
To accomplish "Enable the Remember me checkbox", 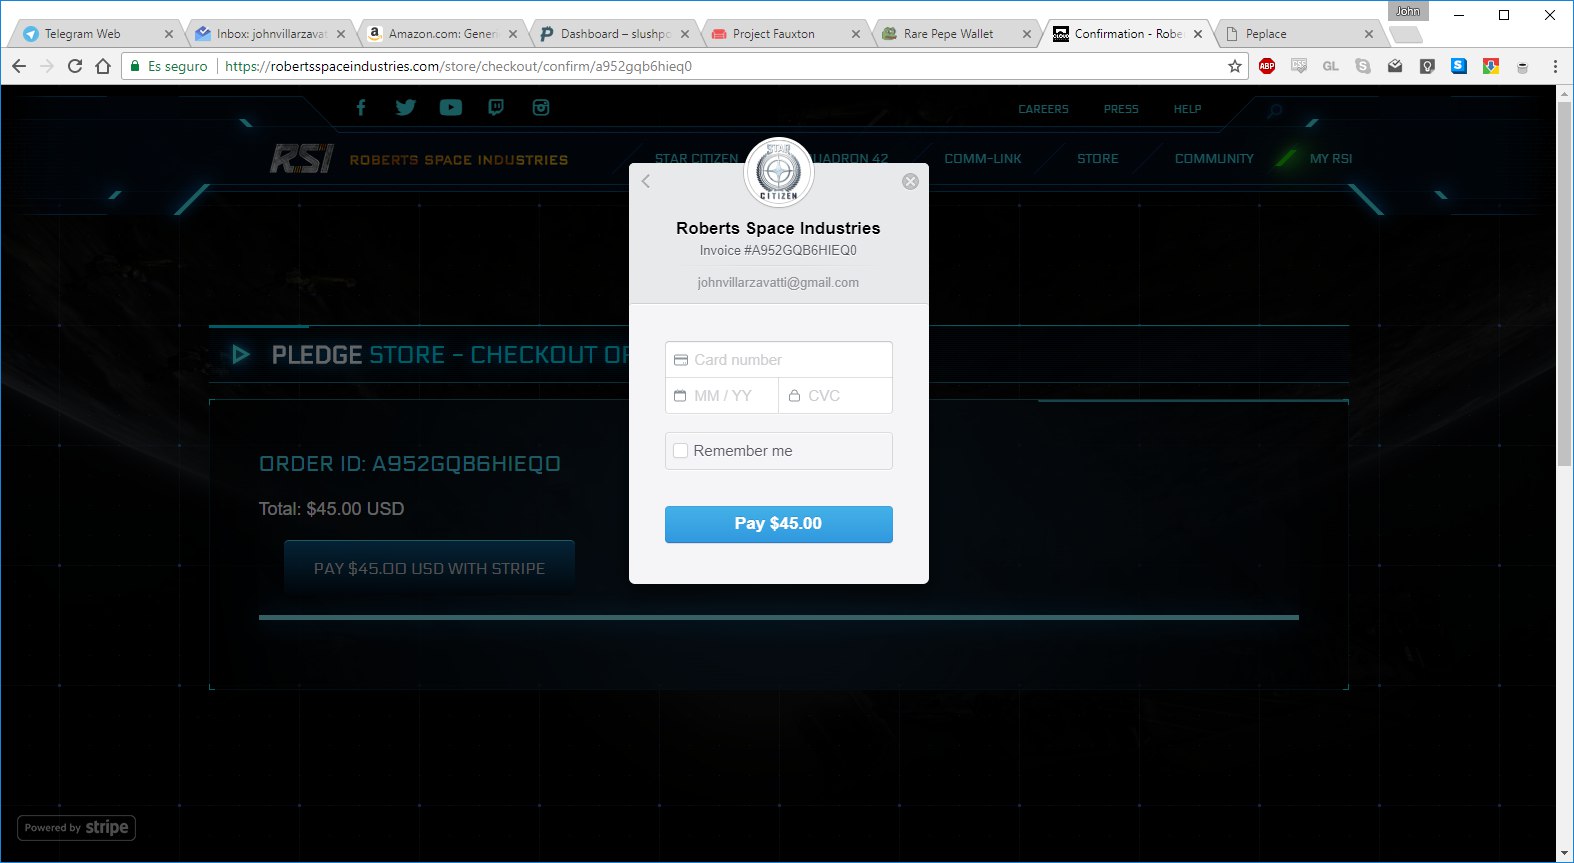I will [x=681, y=451].
